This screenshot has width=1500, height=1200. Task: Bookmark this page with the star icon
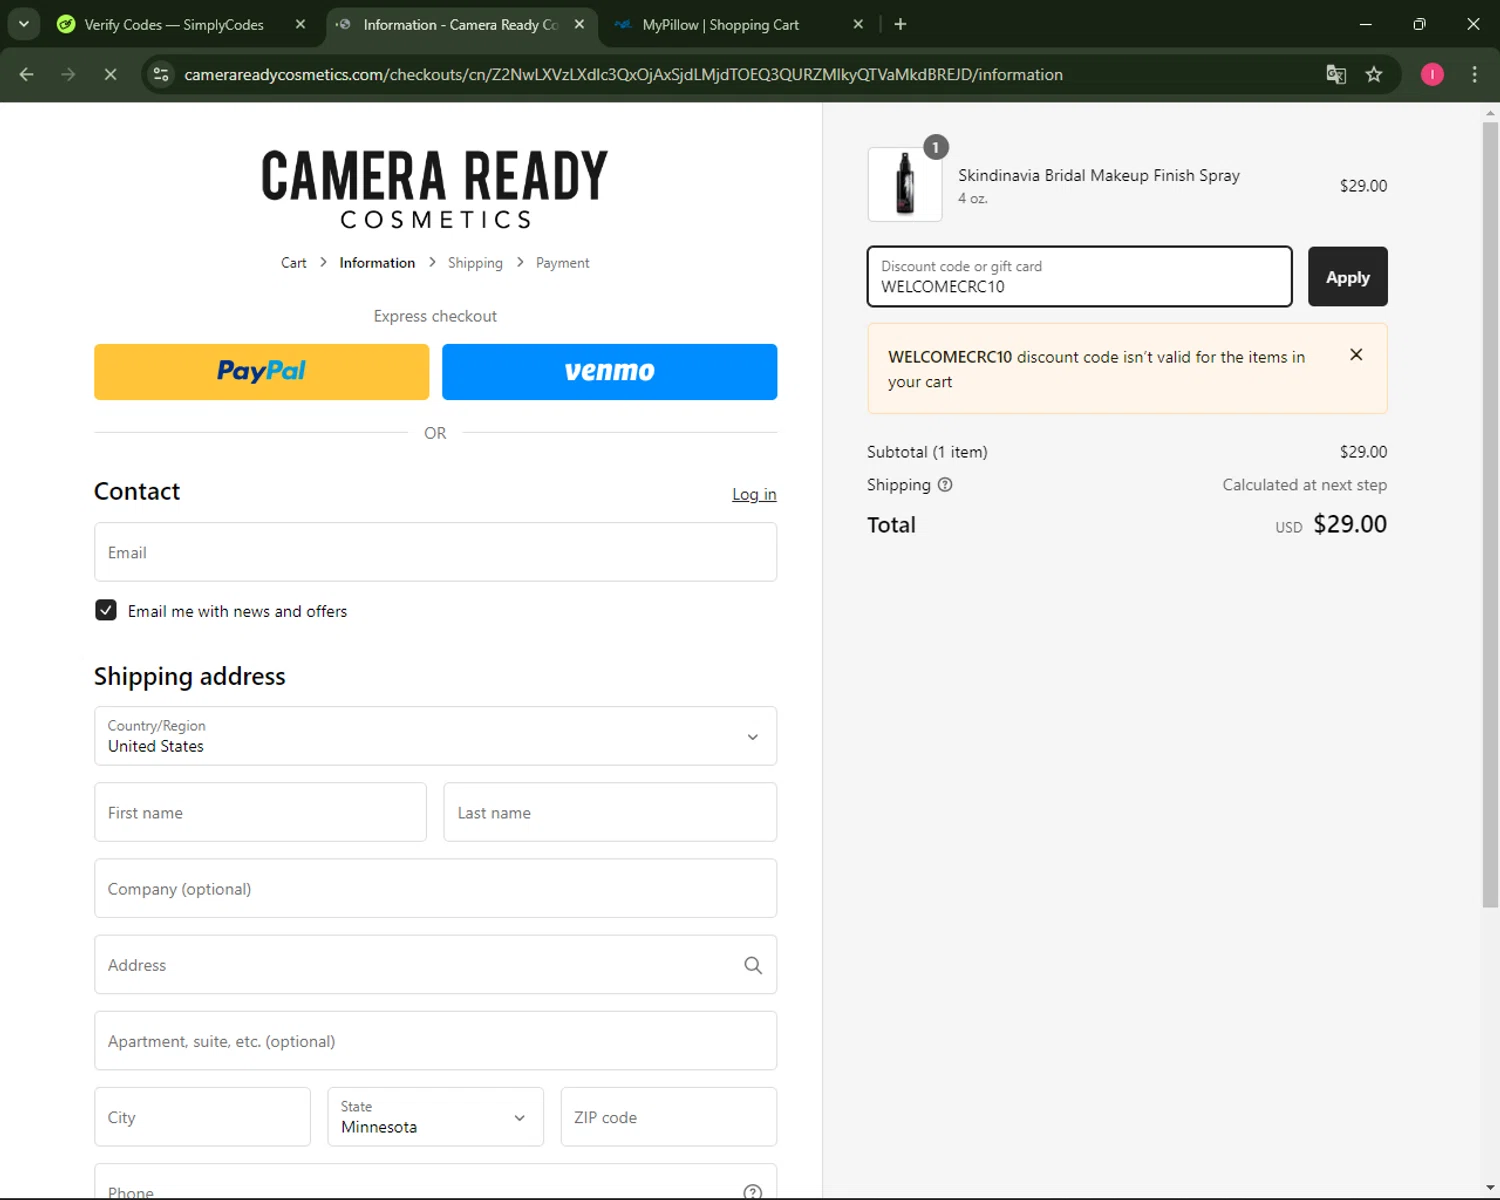coord(1374,74)
